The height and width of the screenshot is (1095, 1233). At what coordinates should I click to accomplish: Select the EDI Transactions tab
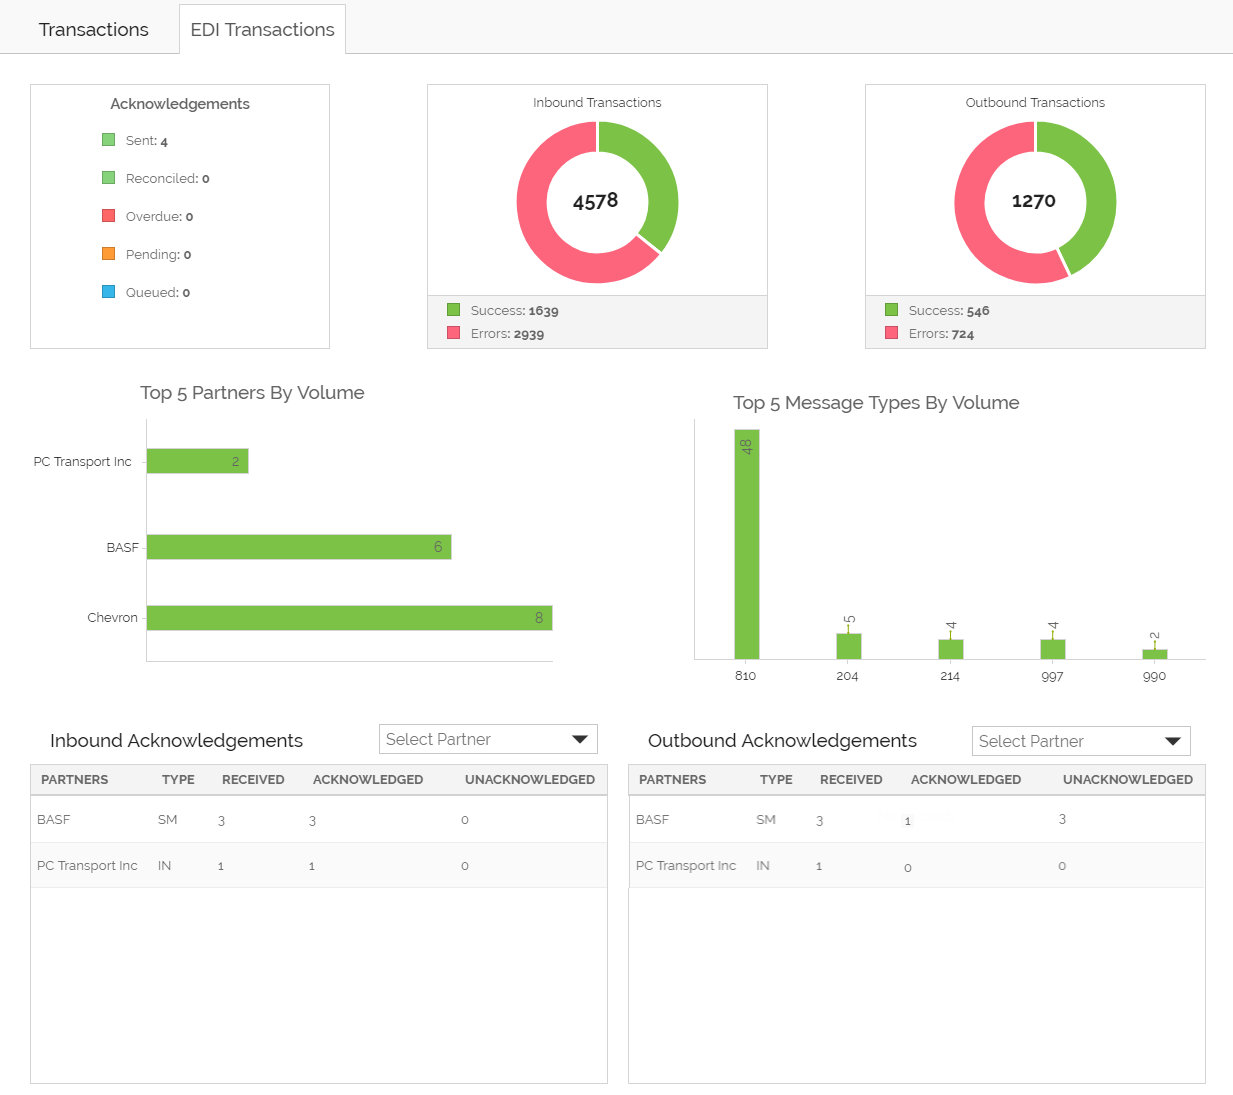[x=262, y=30]
